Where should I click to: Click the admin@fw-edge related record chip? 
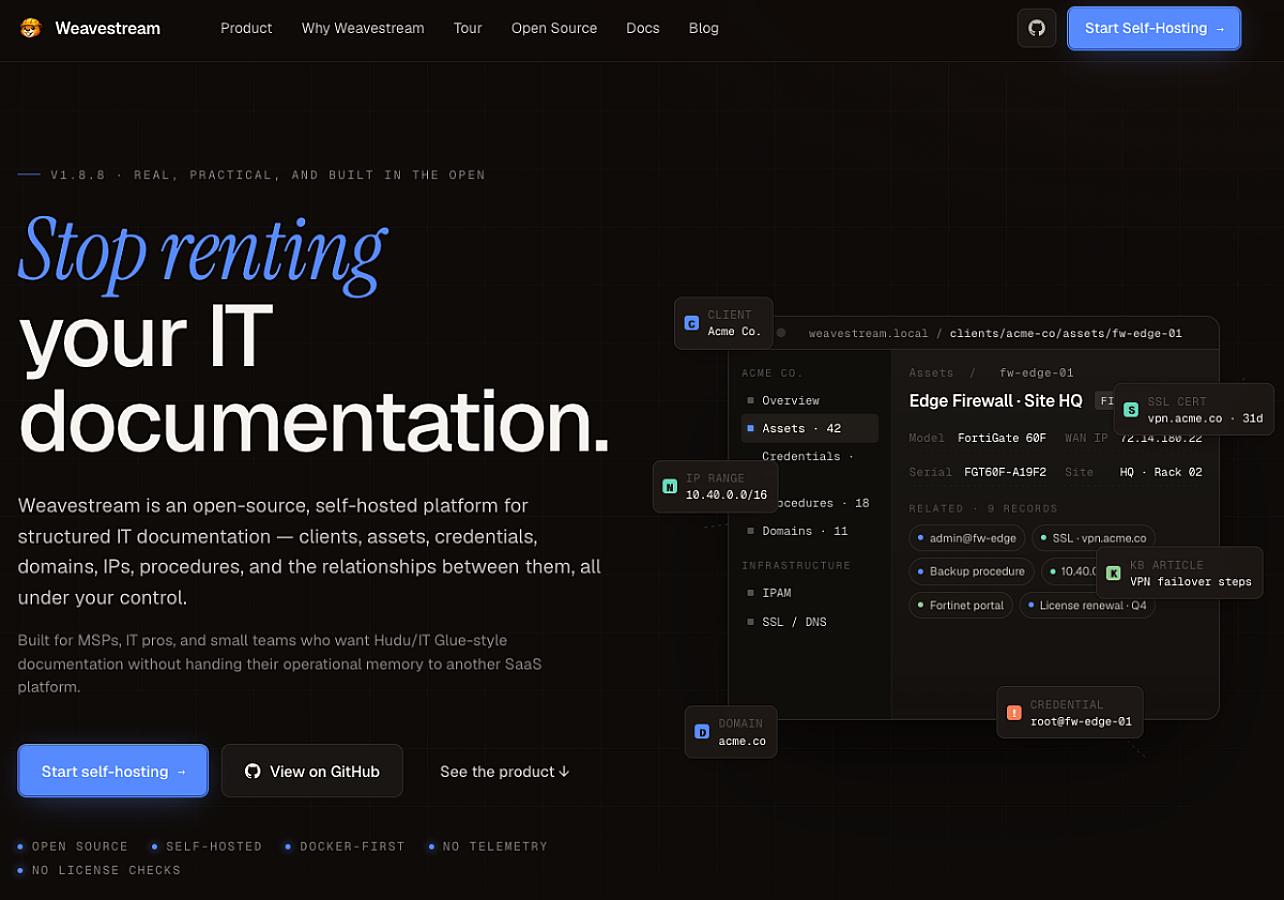967,538
